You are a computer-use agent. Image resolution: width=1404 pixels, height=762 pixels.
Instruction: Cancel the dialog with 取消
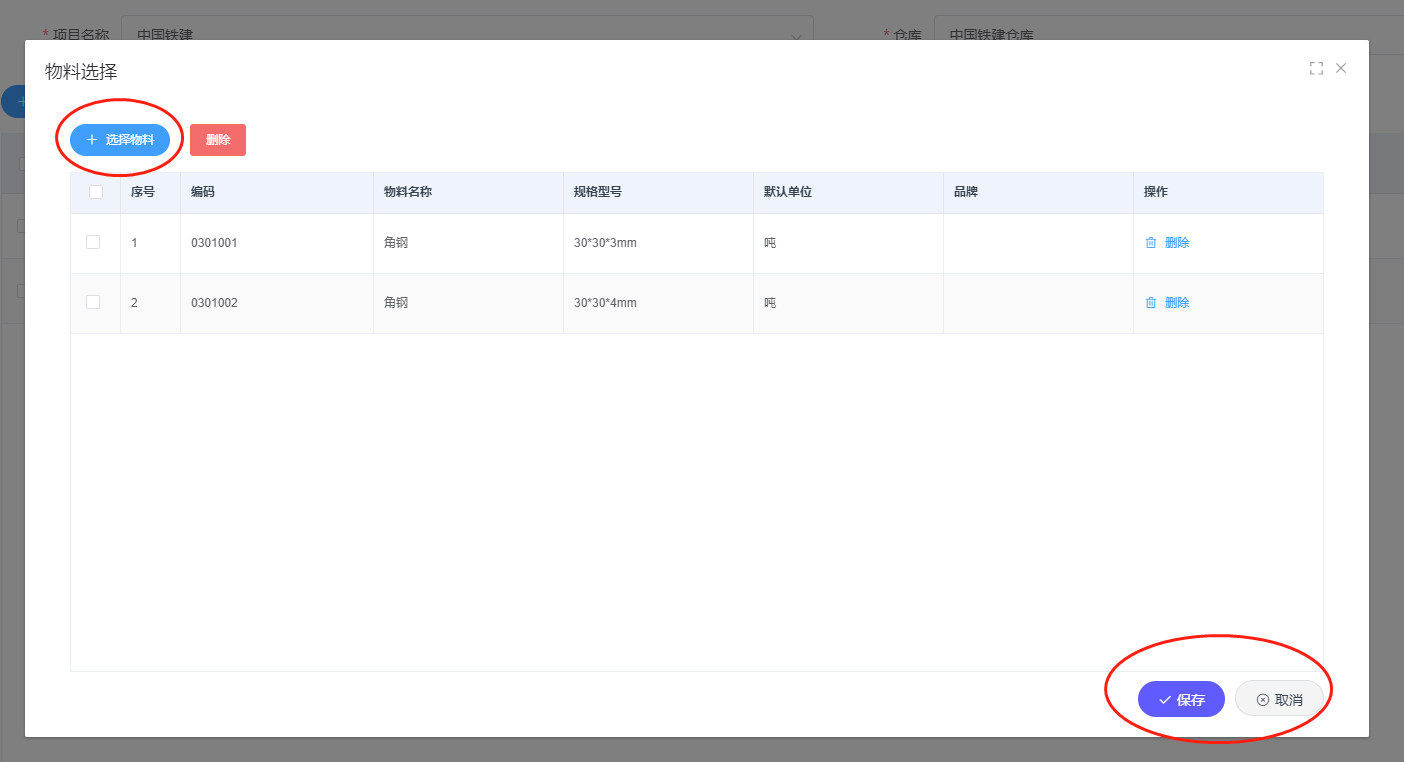click(x=1279, y=700)
